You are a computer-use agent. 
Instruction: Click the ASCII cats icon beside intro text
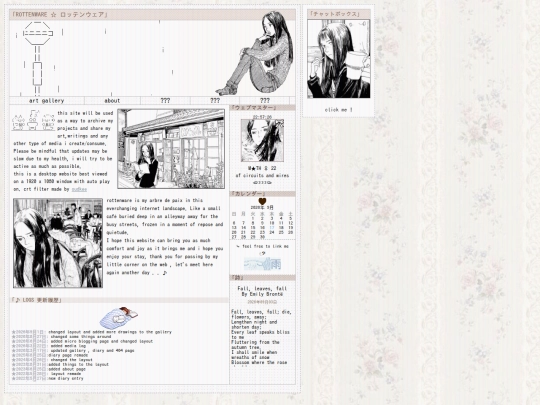pos(33,120)
